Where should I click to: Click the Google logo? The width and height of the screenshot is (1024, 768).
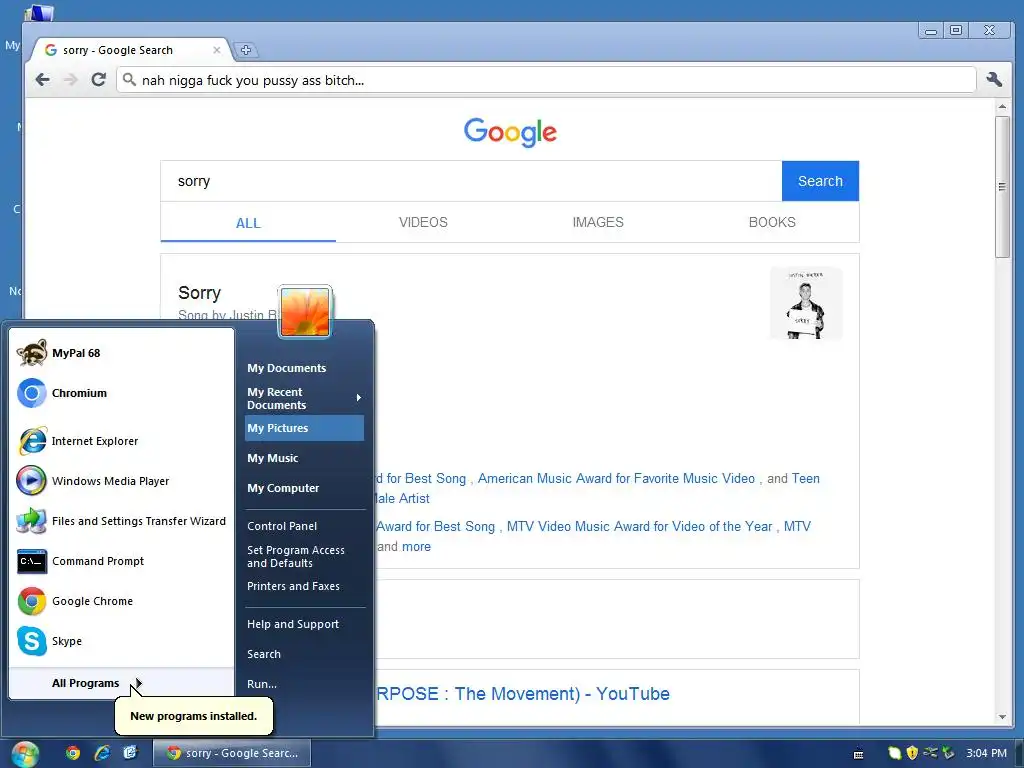(x=510, y=132)
